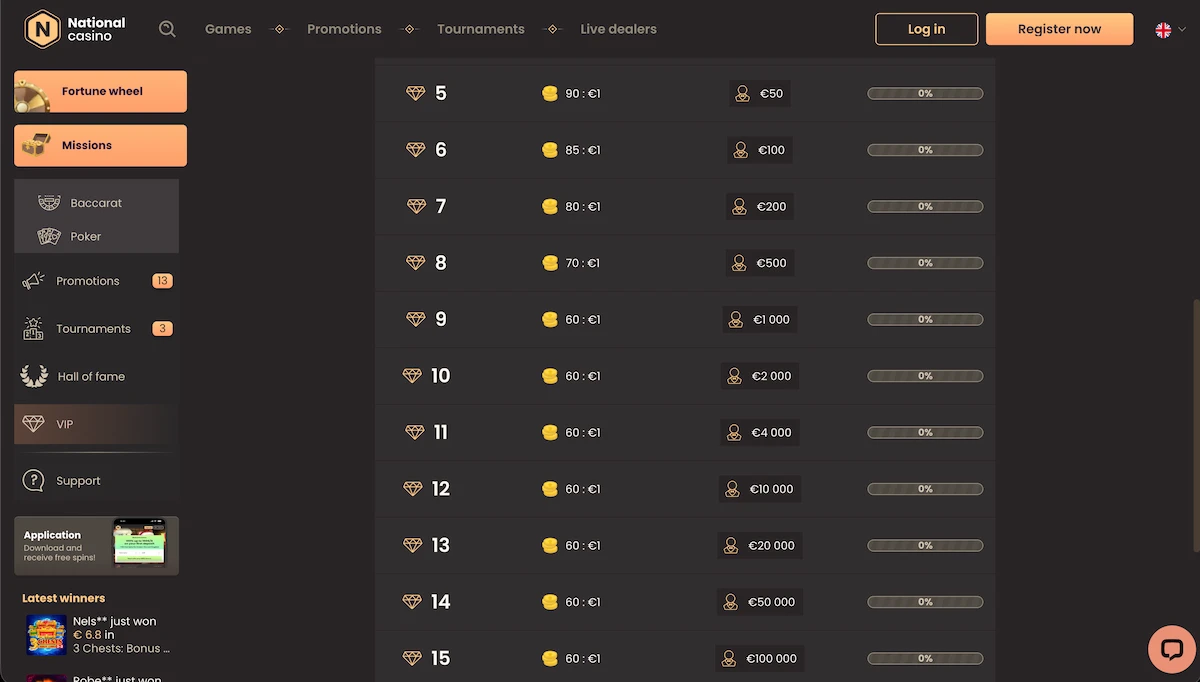
Task: Go to Tournaments in top navigation
Action: coord(480,29)
